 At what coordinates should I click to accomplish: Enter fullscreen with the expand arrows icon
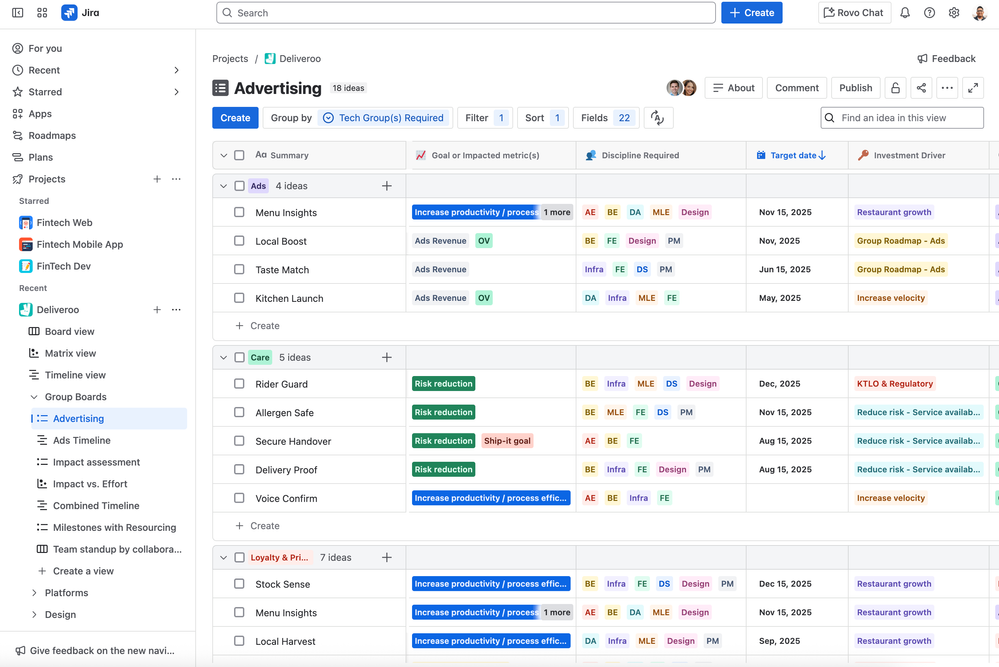(x=973, y=88)
